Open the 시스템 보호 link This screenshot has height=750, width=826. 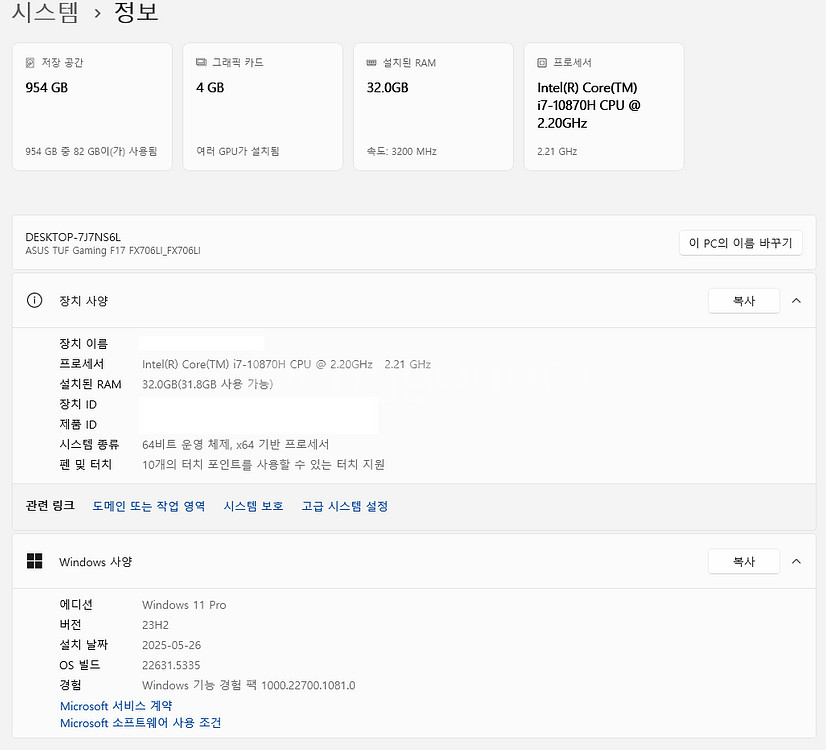click(x=253, y=506)
